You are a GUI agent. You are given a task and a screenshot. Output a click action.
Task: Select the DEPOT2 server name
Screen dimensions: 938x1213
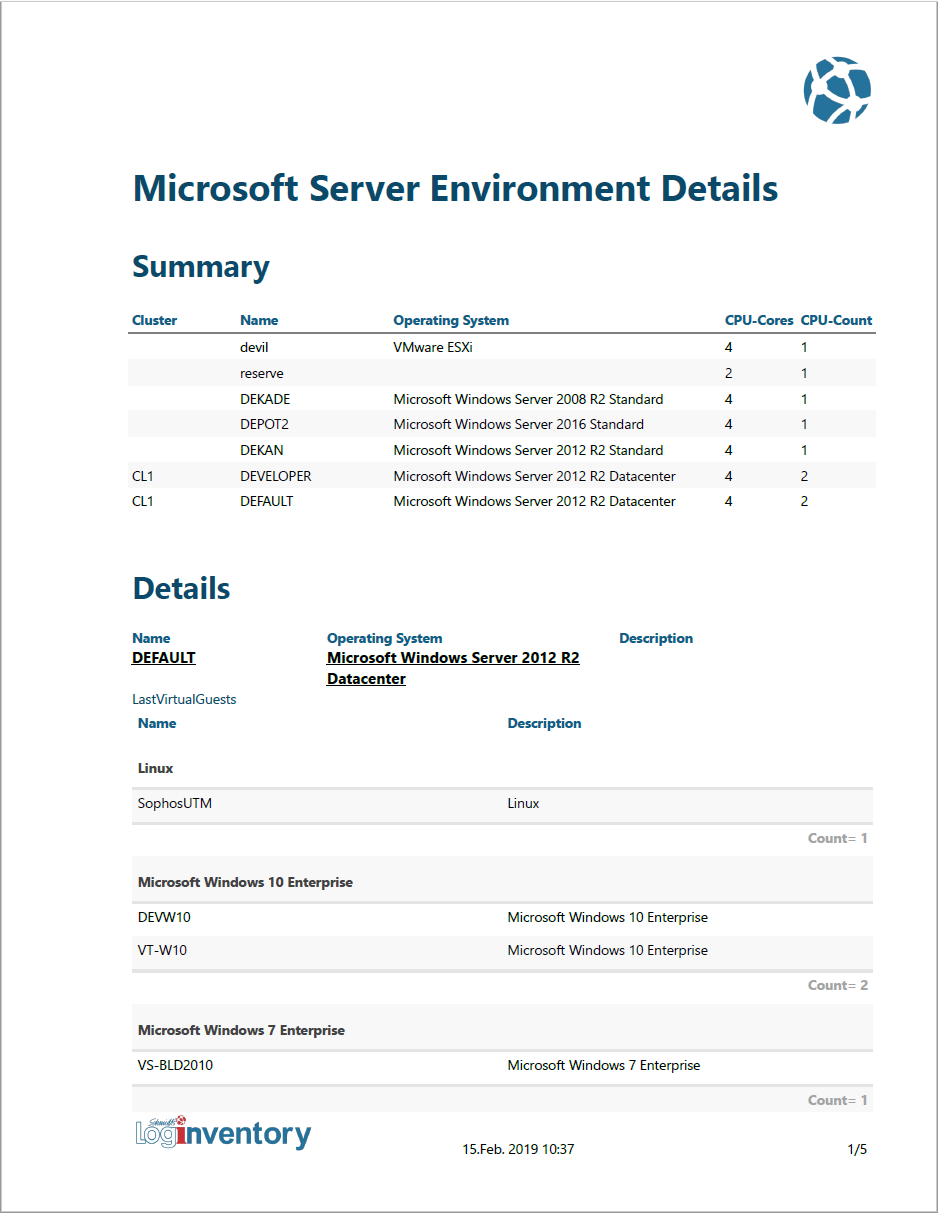264,424
